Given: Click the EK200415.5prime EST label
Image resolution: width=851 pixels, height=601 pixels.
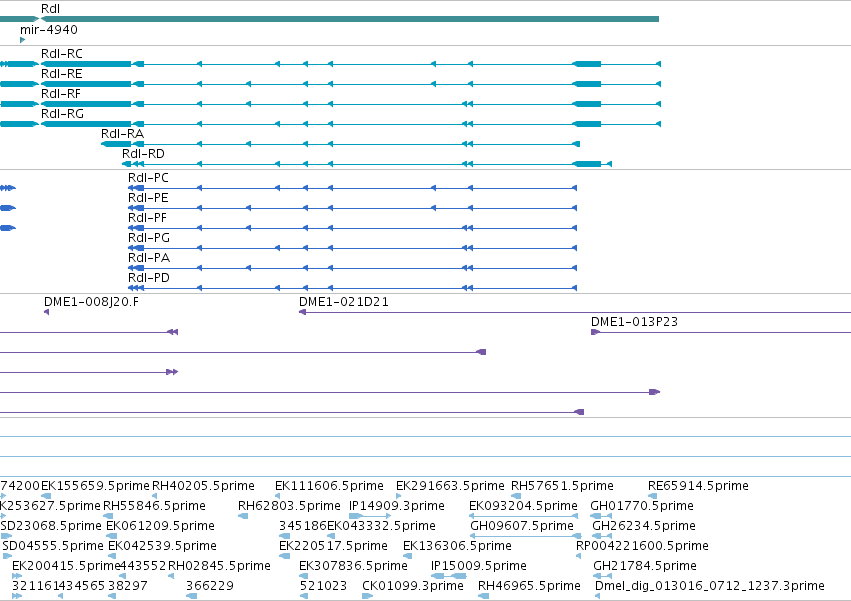Looking at the screenshot, I should click(66, 566).
